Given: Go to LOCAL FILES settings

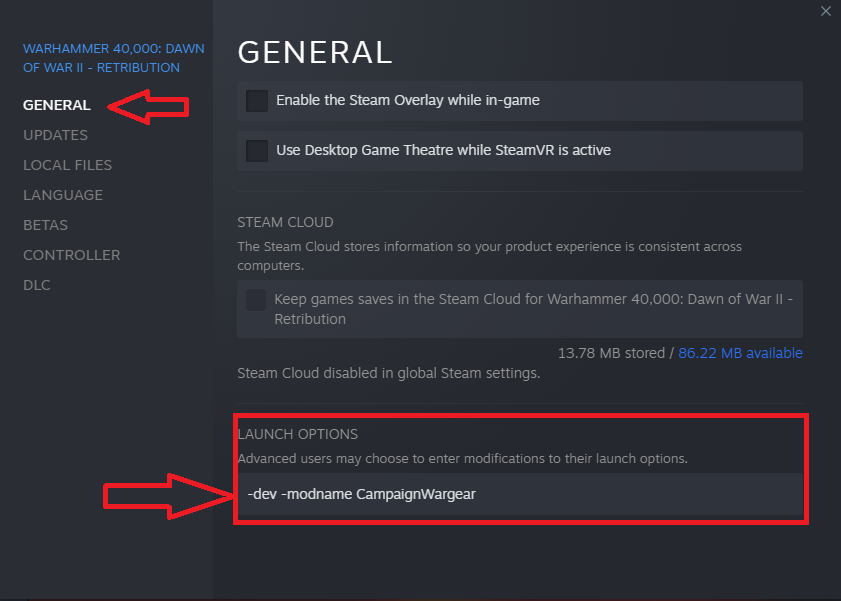Looking at the screenshot, I should 67,165.
